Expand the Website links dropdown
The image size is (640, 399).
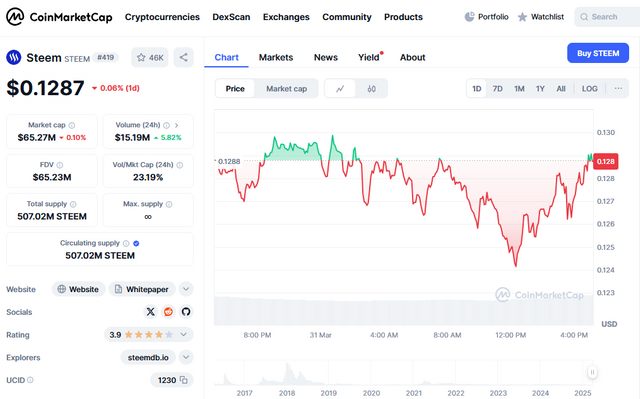186,289
